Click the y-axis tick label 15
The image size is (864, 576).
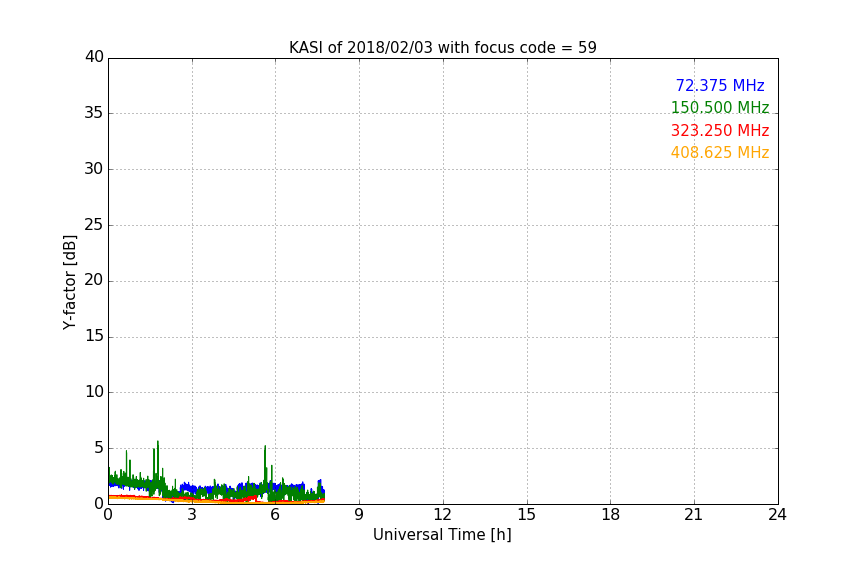(x=94, y=336)
